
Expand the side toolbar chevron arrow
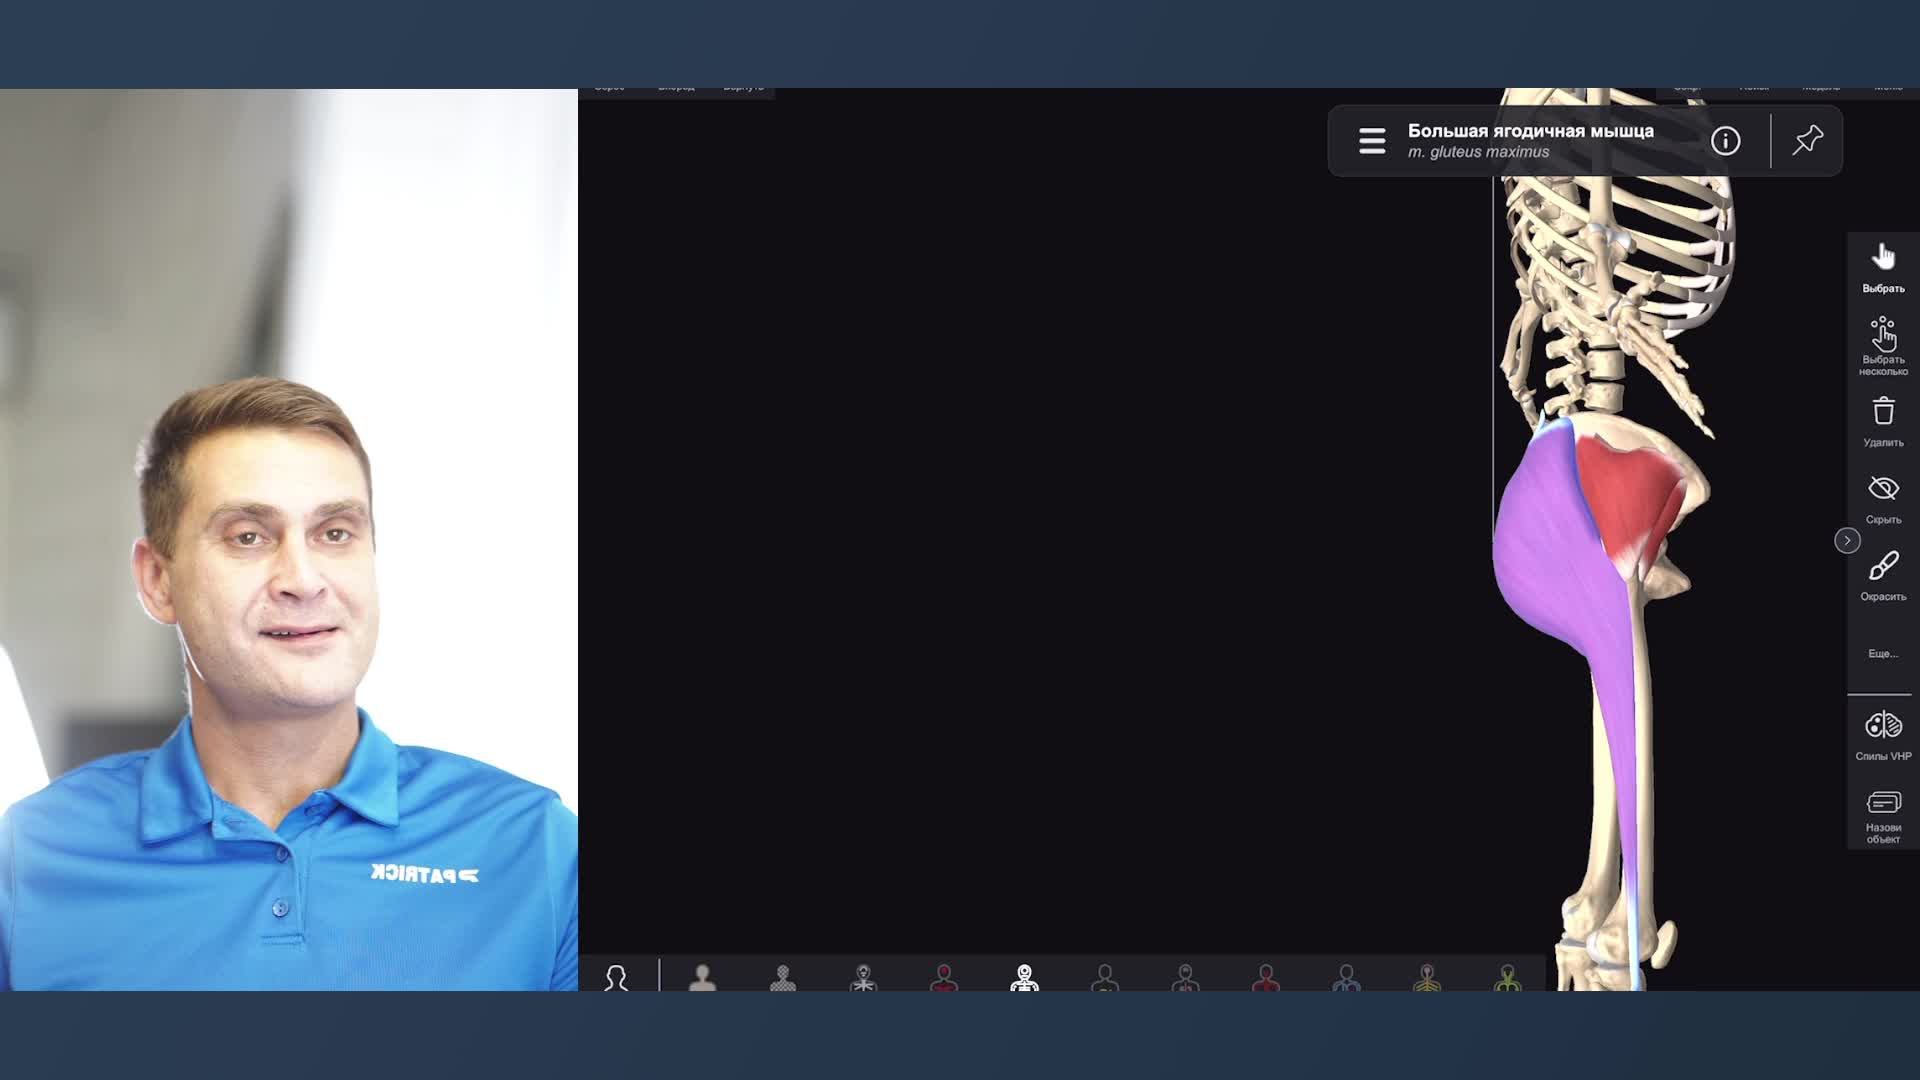click(1847, 540)
